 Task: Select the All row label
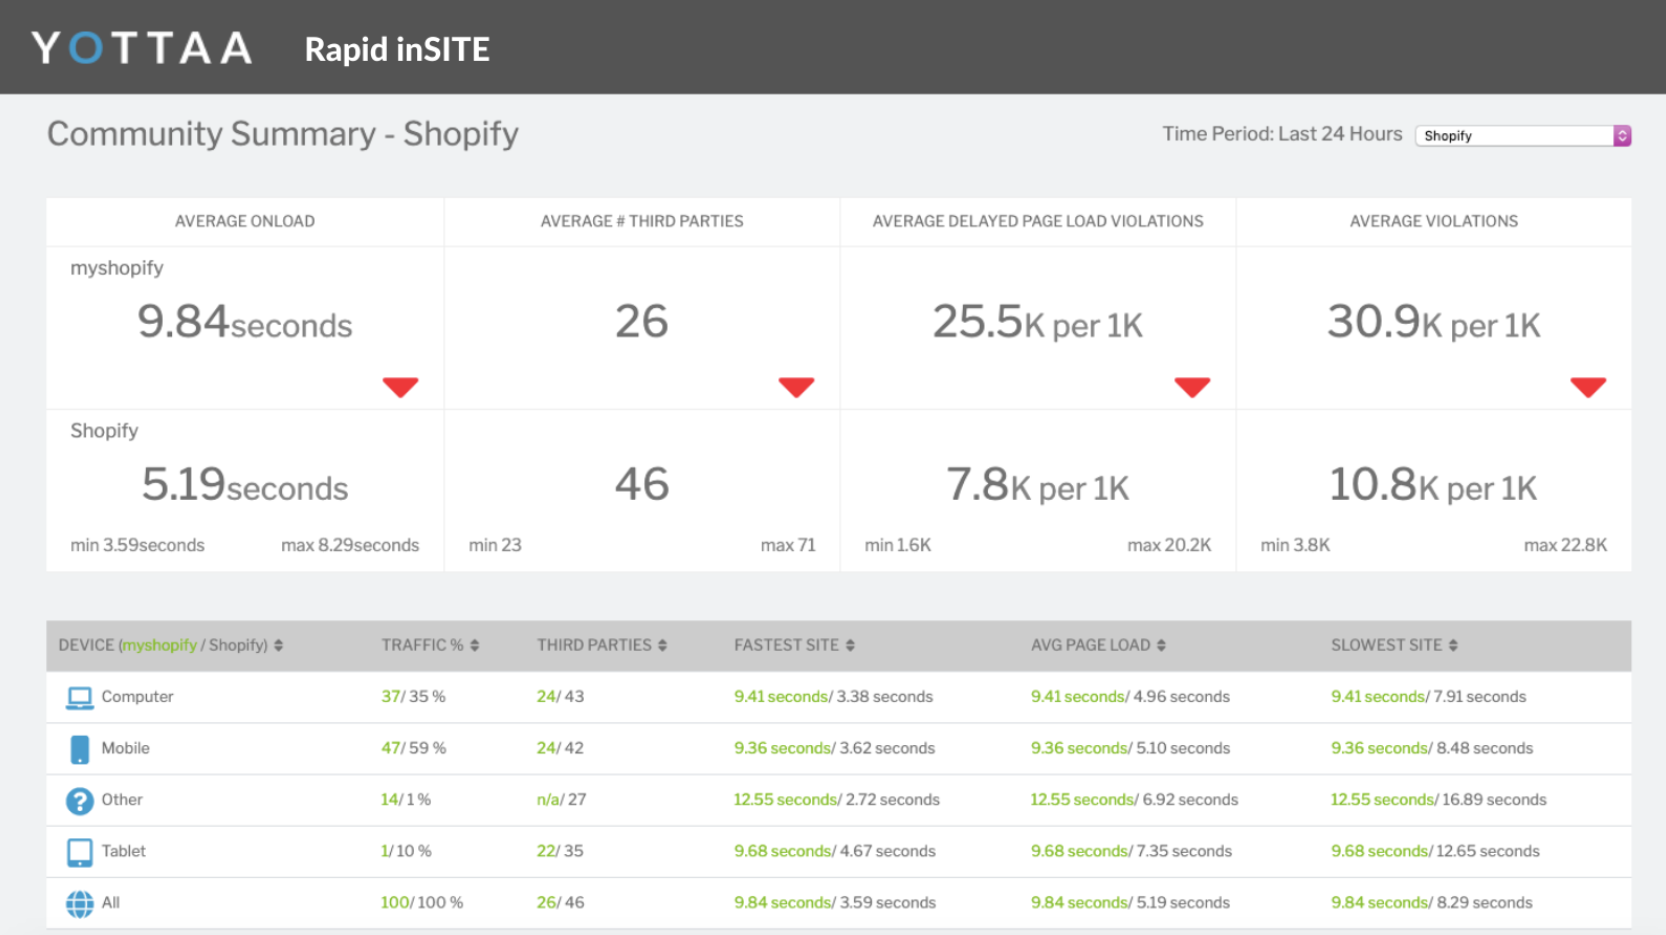110,902
